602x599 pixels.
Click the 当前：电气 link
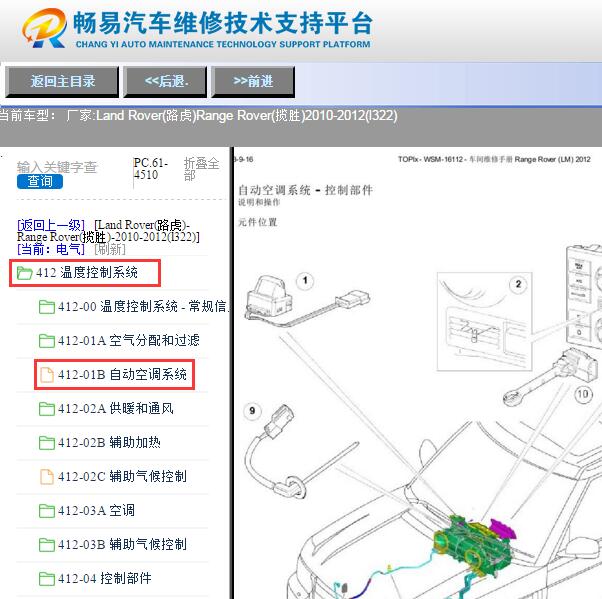[51, 249]
